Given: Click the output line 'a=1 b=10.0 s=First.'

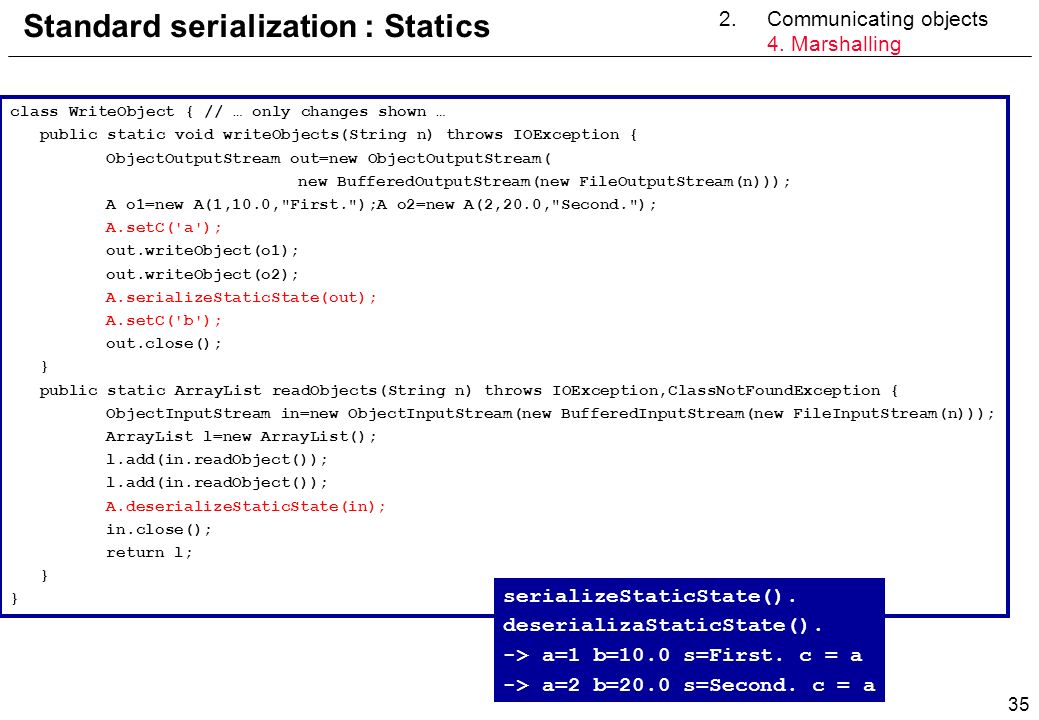Looking at the screenshot, I should (683, 656).
